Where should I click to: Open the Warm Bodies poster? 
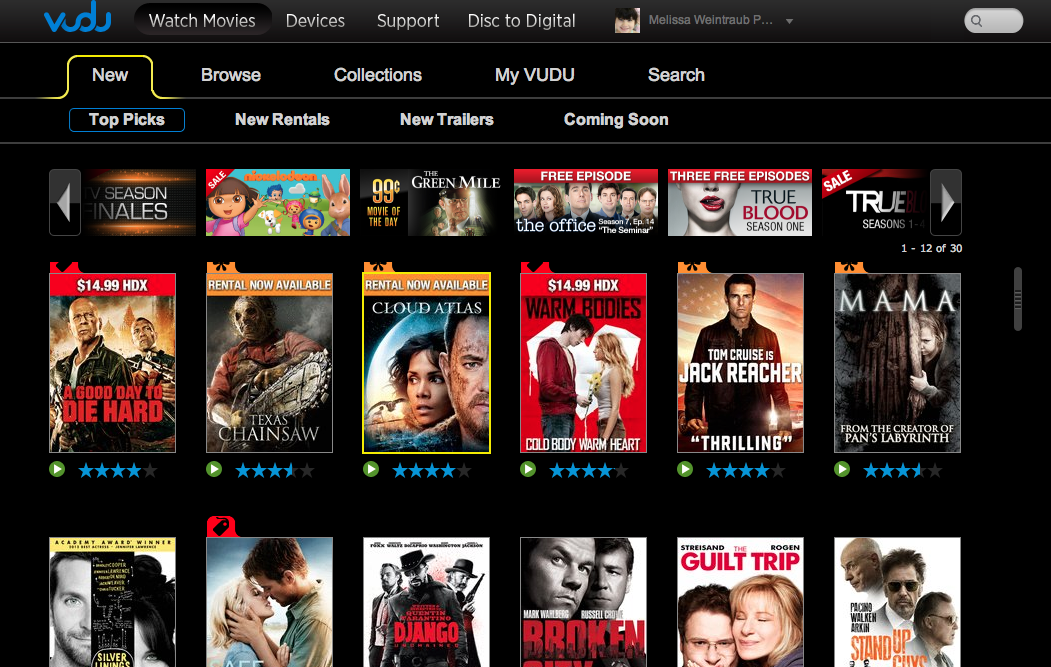pyautogui.click(x=583, y=363)
